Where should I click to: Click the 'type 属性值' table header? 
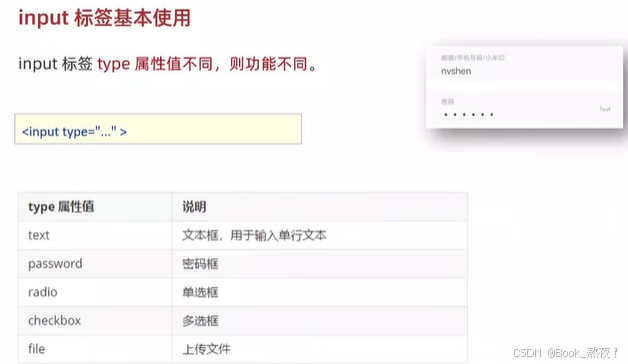pyautogui.click(x=95, y=207)
